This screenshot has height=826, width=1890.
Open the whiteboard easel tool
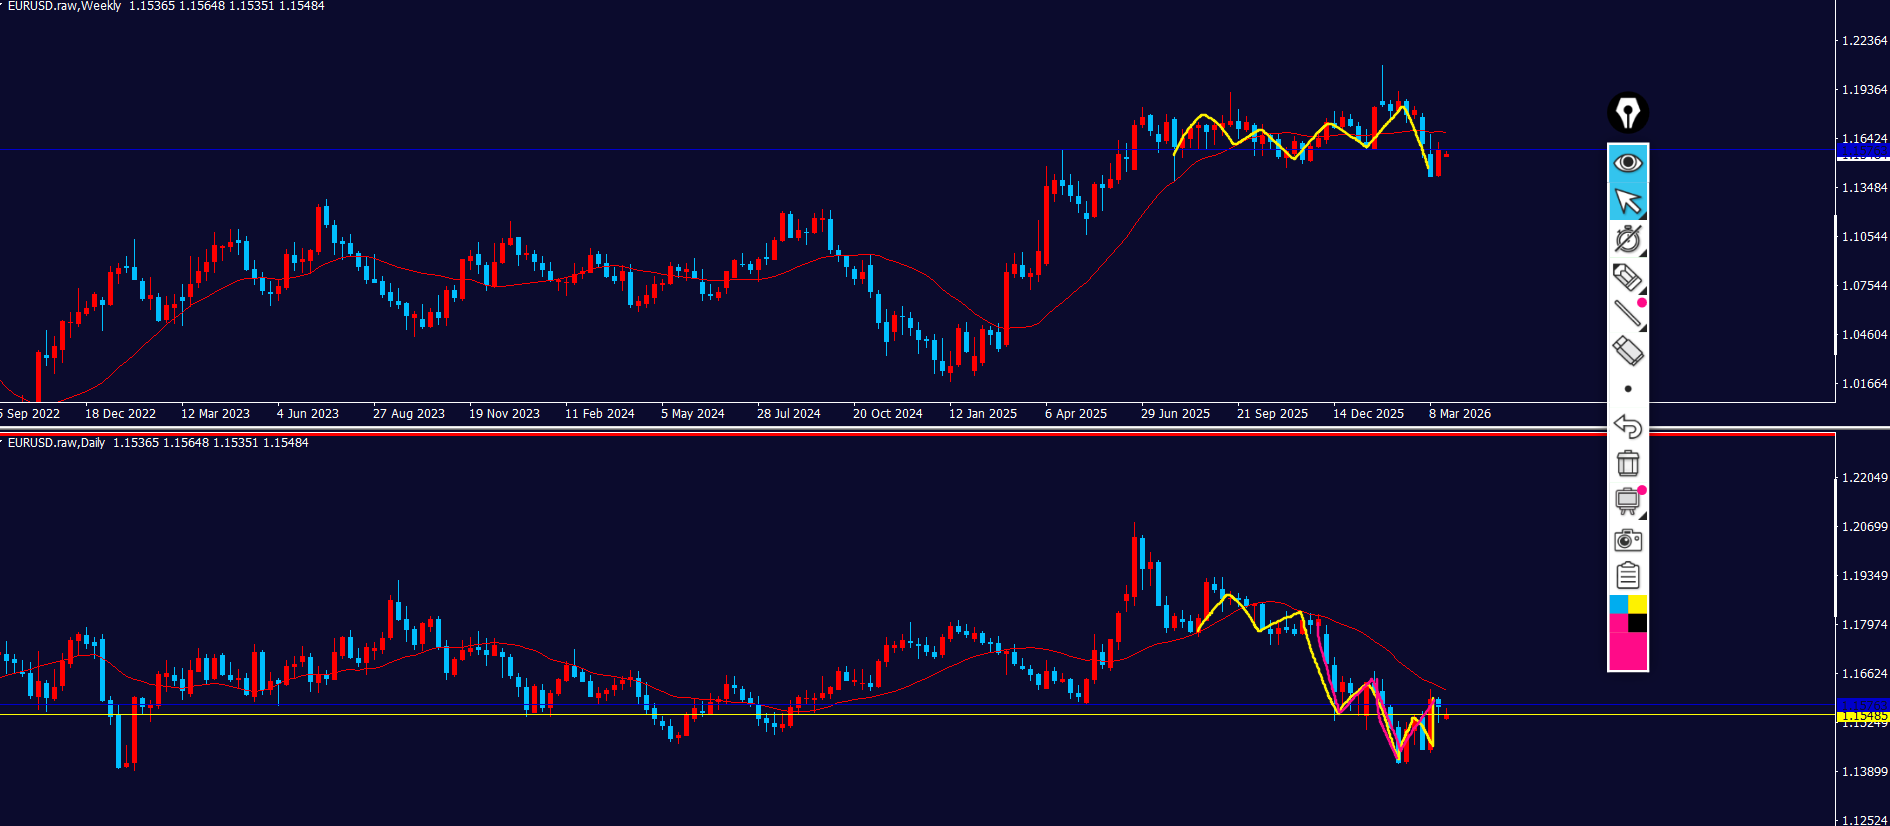pyautogui.click(x=1626, y=500)
